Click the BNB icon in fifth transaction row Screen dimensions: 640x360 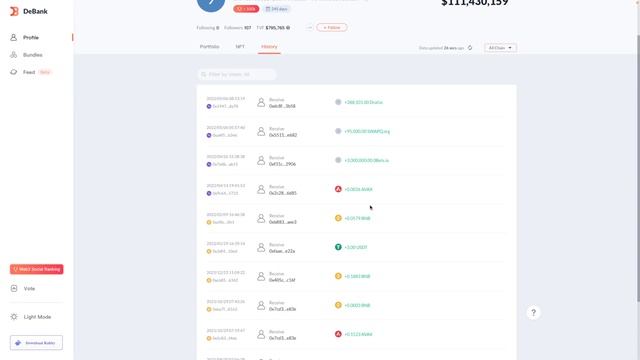pos(338,218)
